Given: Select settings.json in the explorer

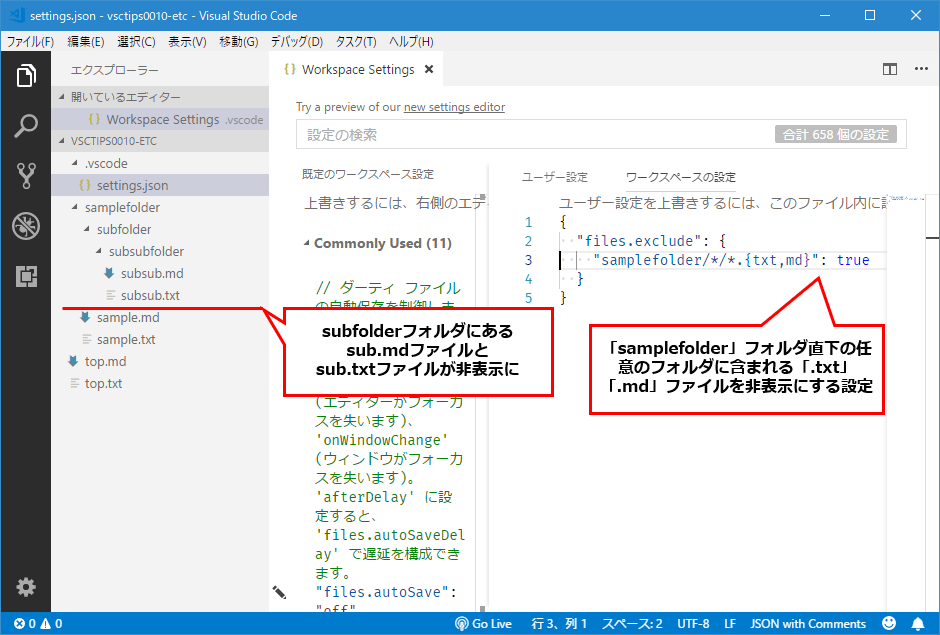Looking at the screenshot, I should tap(160, 185).
